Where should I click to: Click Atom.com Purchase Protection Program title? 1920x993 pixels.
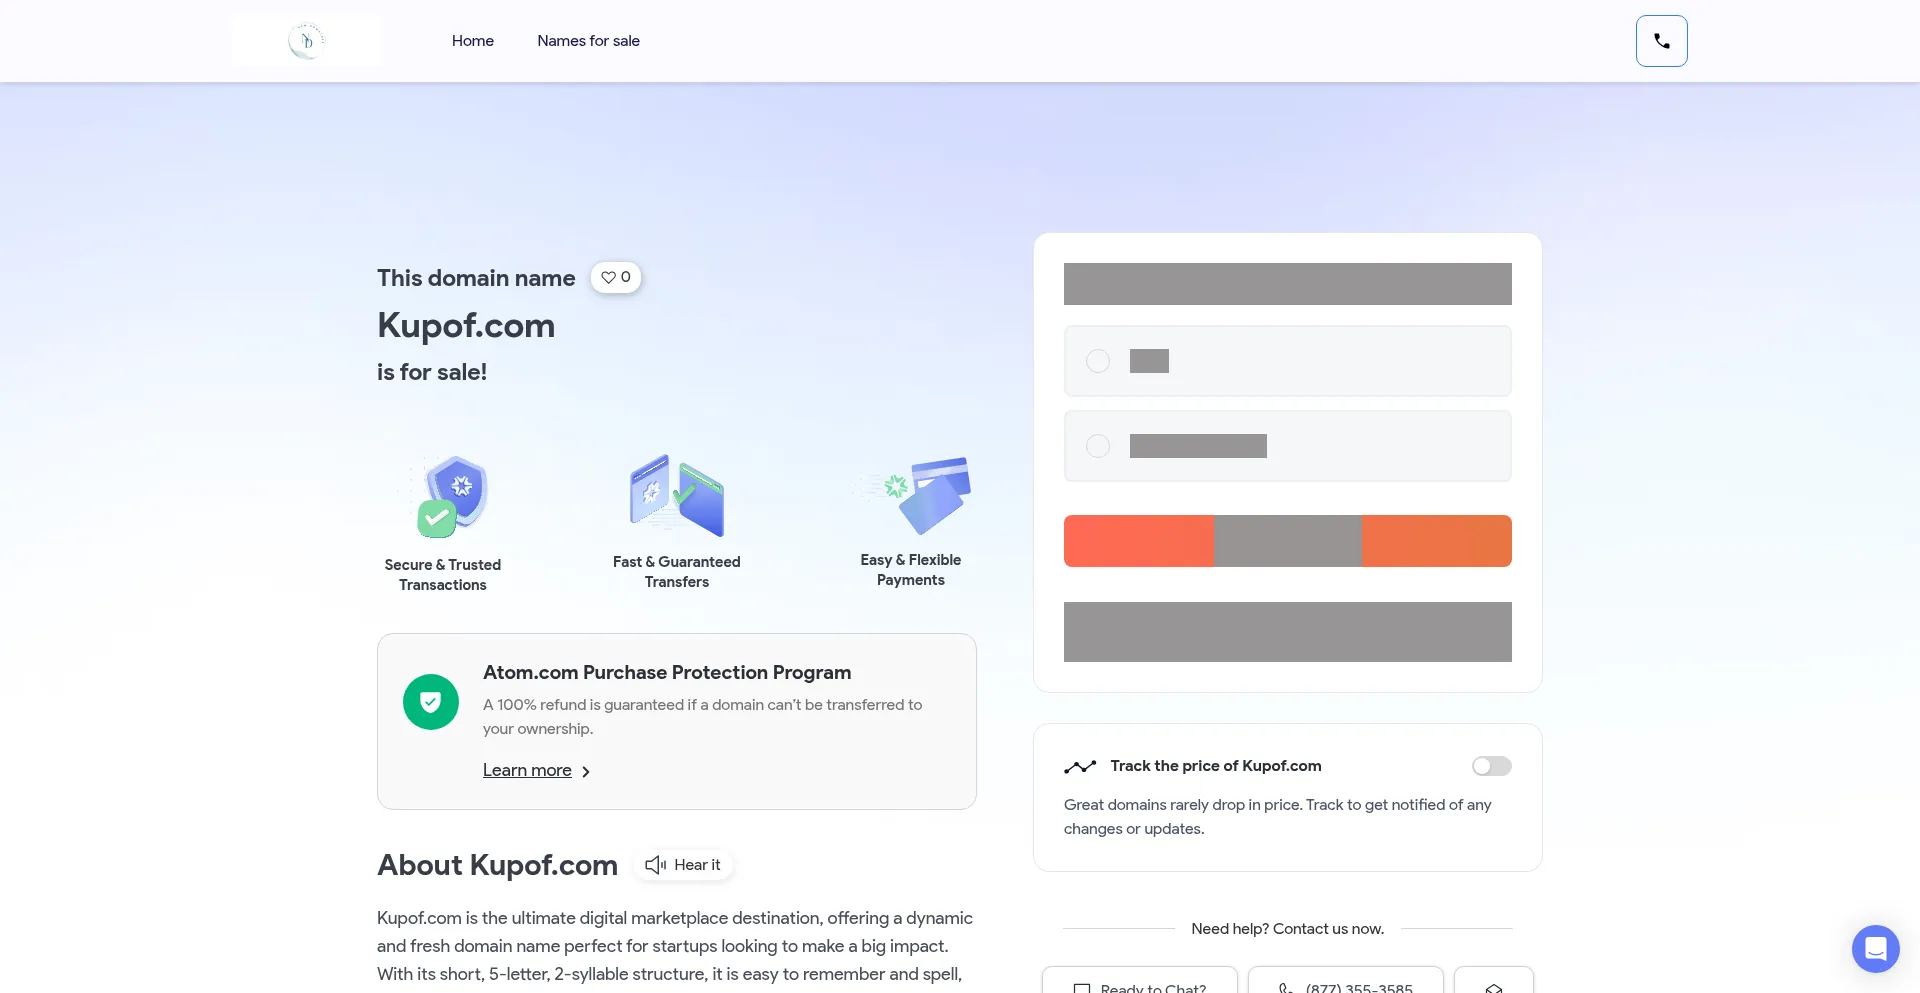667,673
